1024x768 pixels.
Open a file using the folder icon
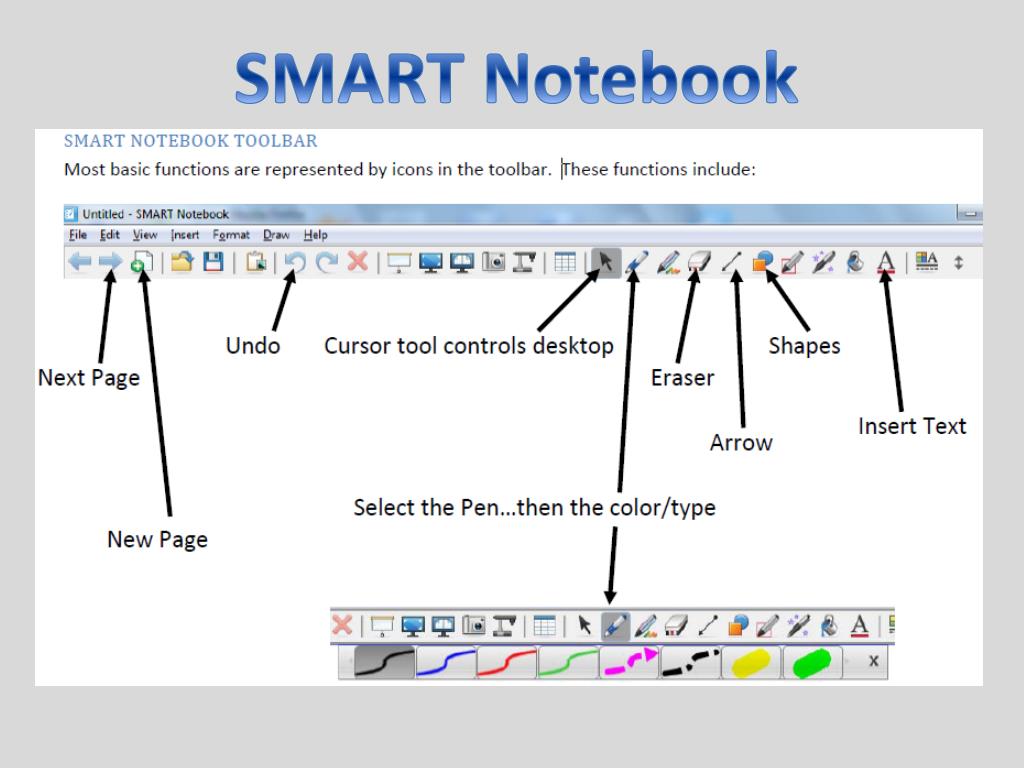pyautogui.click(x=182, y=262)
